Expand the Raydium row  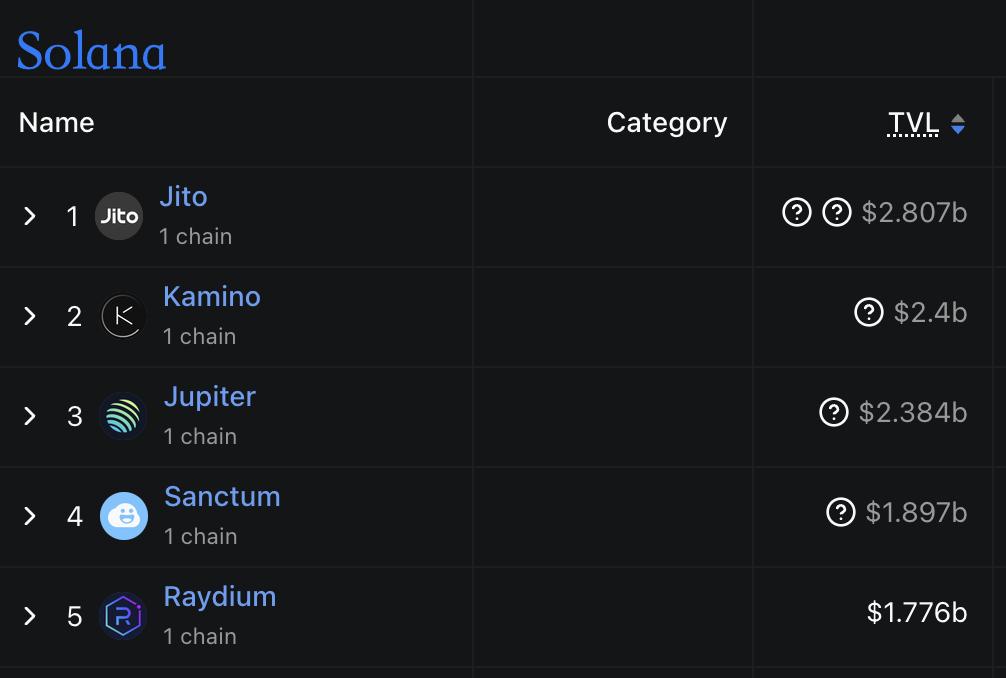[x=30, y=616]
